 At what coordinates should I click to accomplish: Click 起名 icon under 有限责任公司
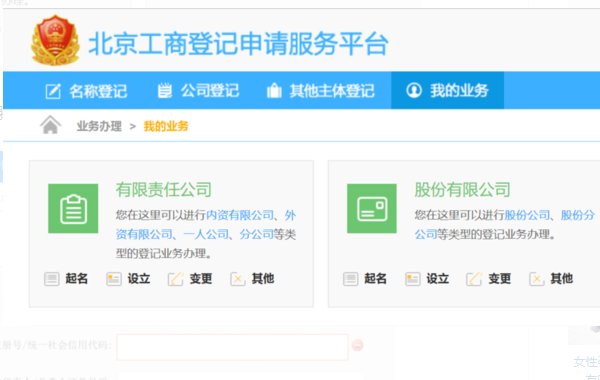tap(52, 279)
